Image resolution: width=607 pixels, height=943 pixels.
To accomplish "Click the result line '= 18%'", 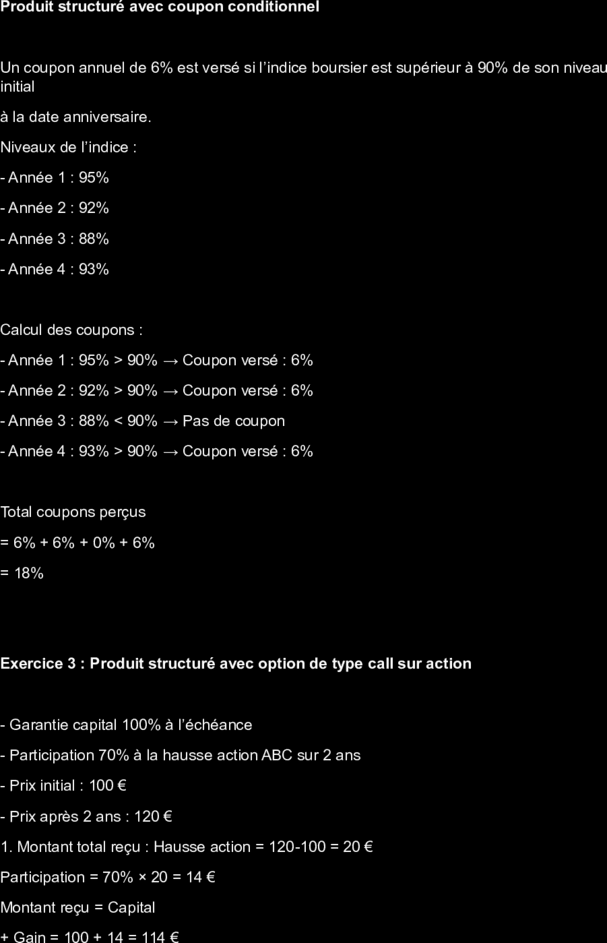I will click(x=22, y=573).
